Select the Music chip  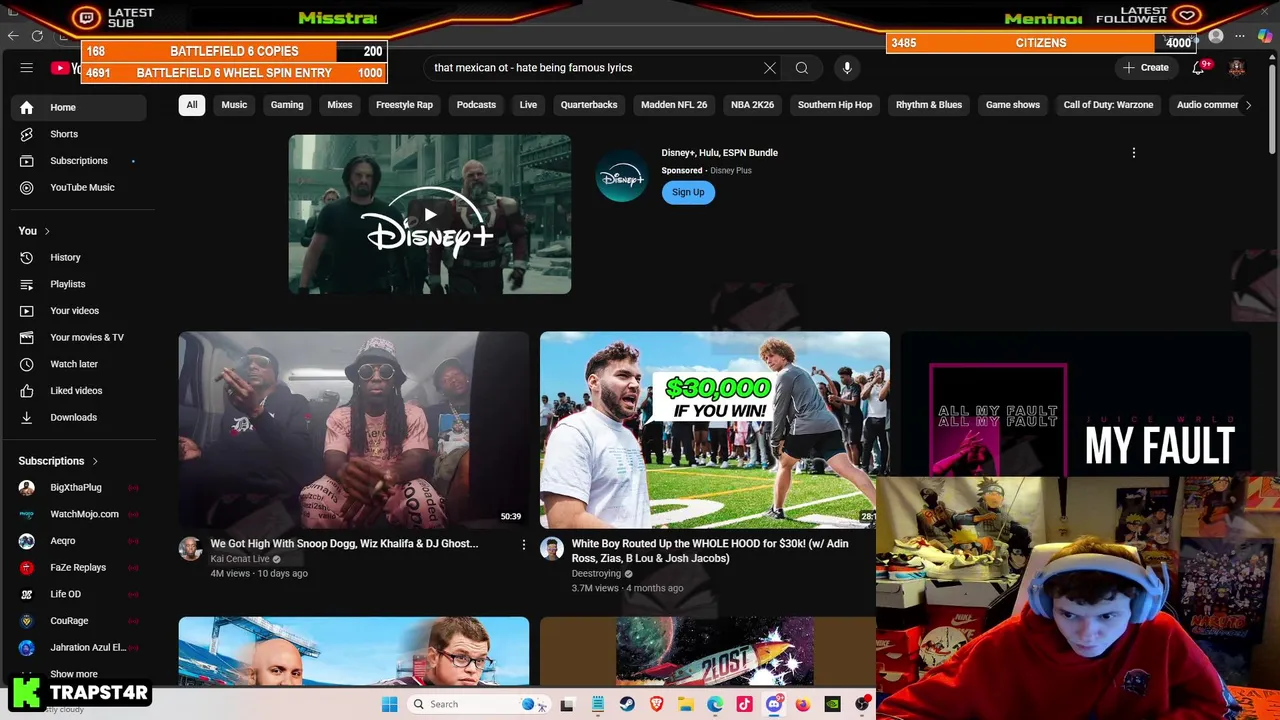[x=234, y=105]
